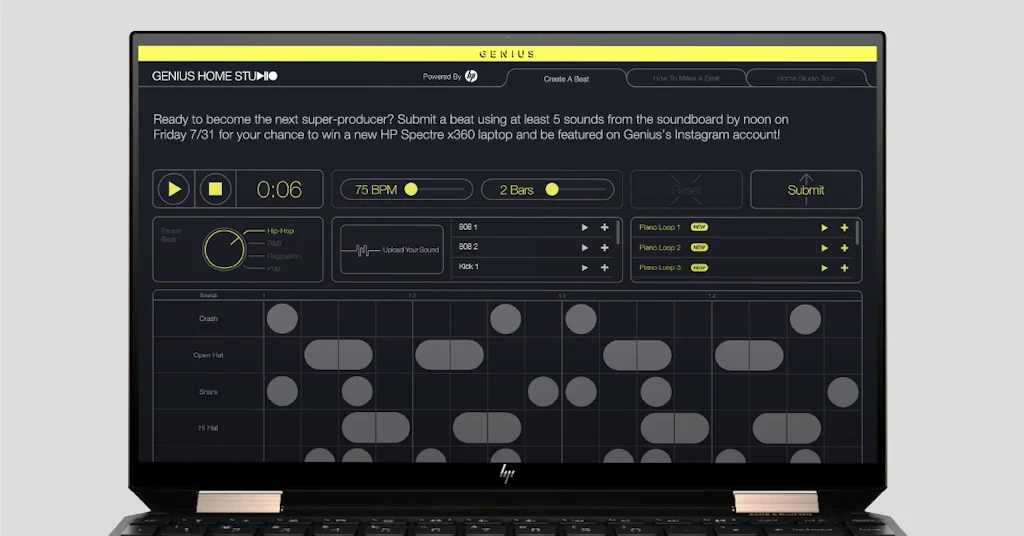Image resolution: width=1024 pixels, height=536 pixels.
Task: Click the HP logo beside Powered By
Action: click(x=472, y=76)
